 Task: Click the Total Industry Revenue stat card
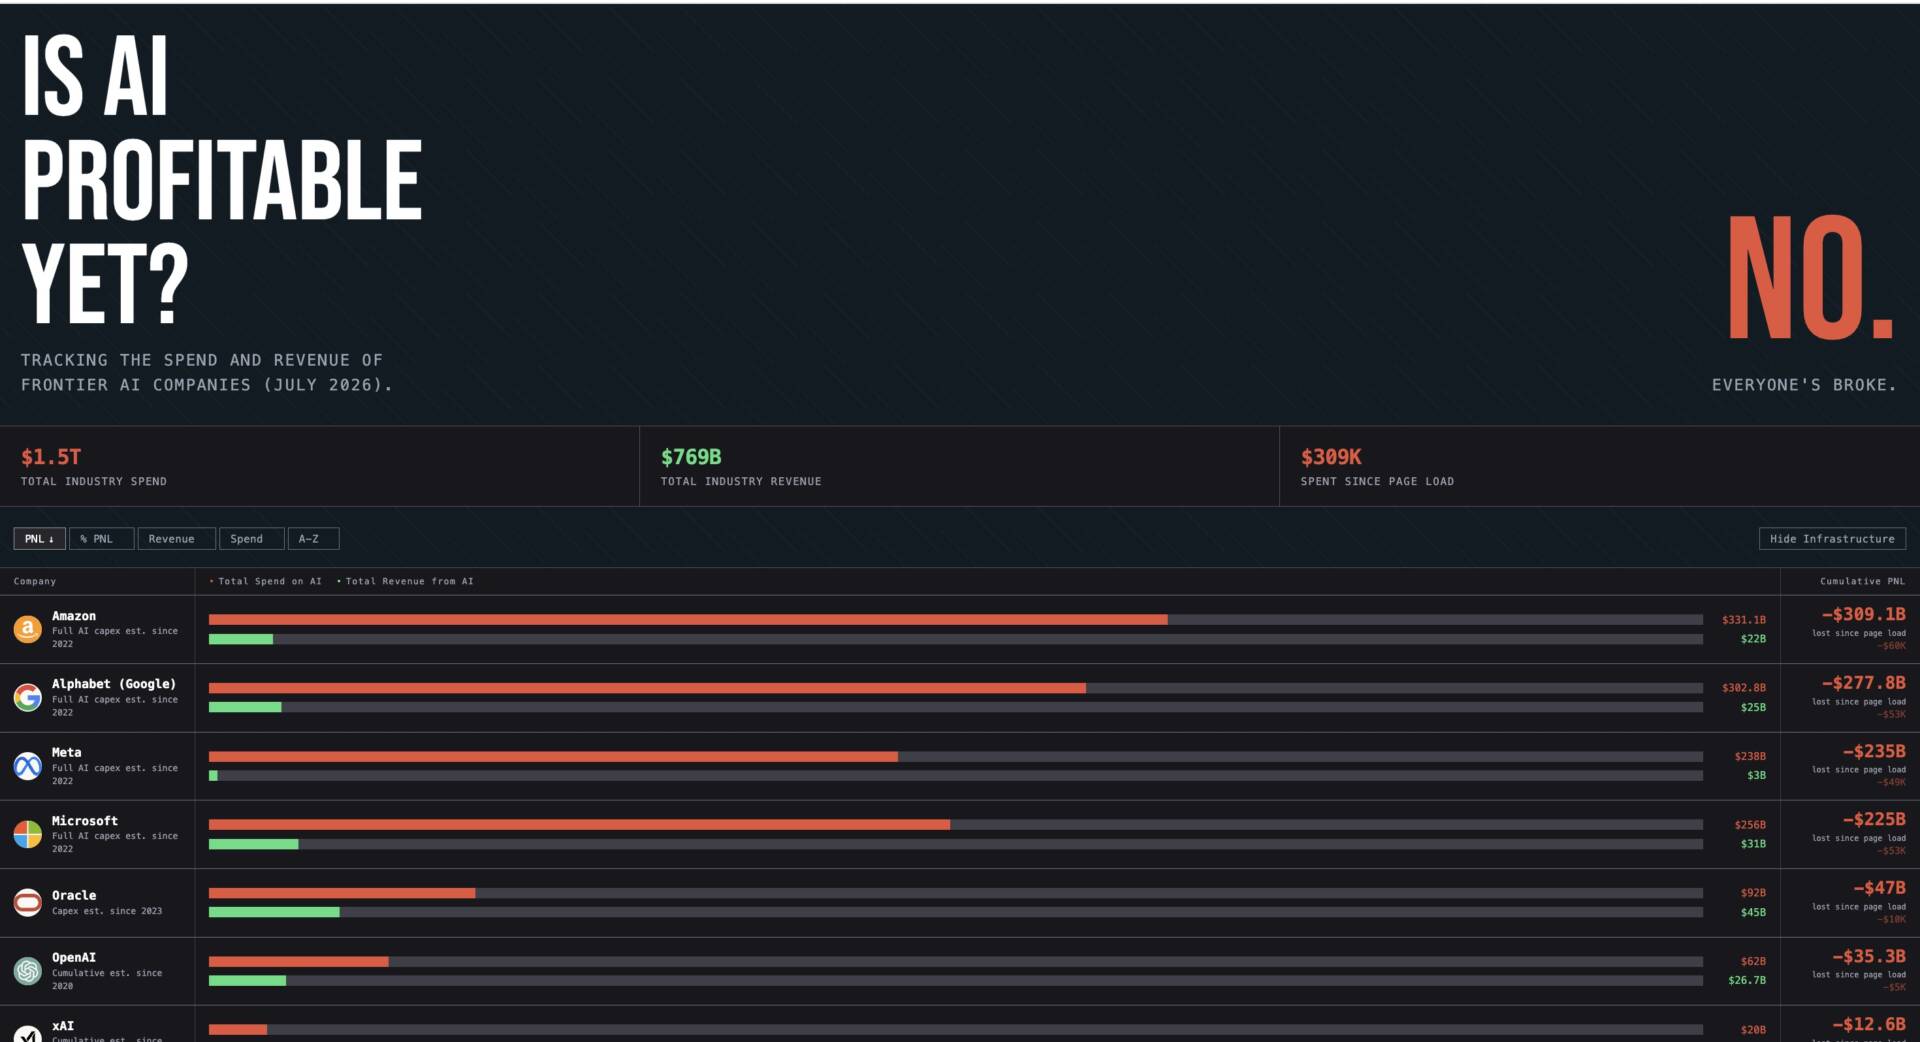click(x=960, y=467)
